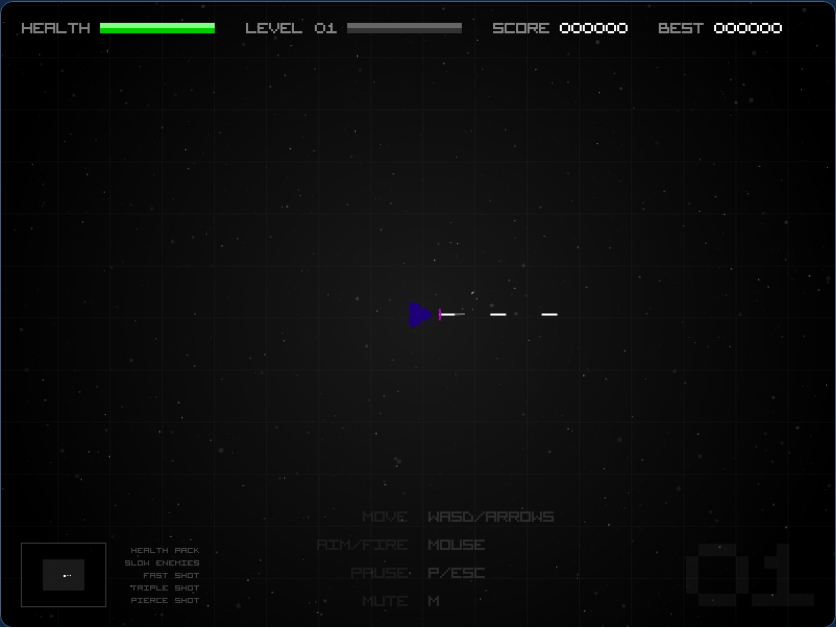Click the LEVEL 01 indicator text
This screenshot has width=836, height=628.
click(x=291, y=28)
